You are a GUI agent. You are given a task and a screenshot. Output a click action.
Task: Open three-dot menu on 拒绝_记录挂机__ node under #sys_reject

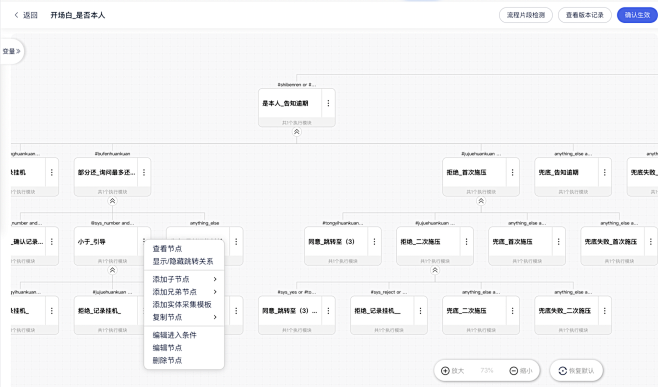tap(420, 311)
